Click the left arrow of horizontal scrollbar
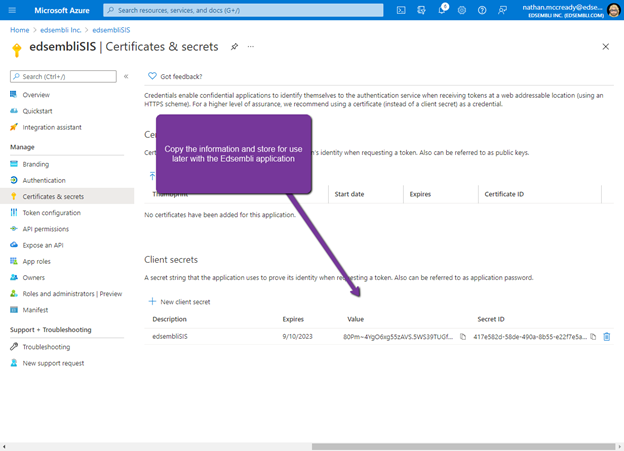Image resolution: width=624 pixels, height=451 pixels. point(4,447)
